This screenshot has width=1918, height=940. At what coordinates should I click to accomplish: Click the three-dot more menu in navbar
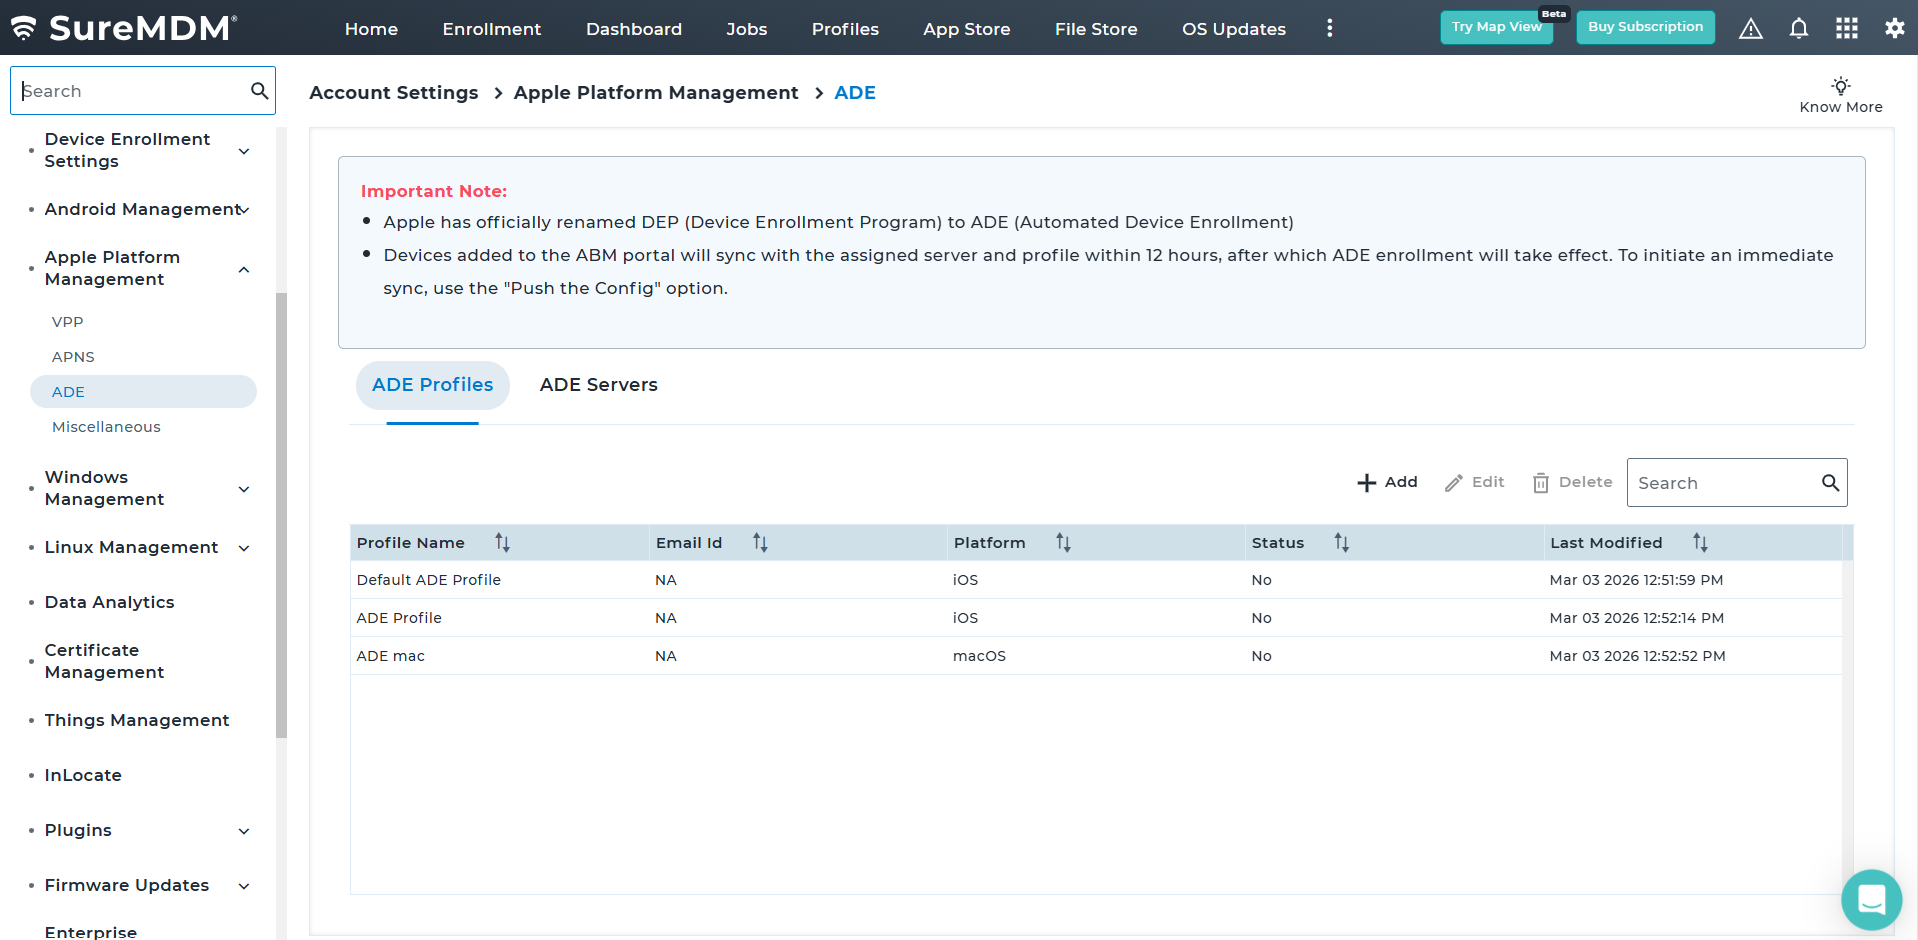click(x=1329, y=29)
